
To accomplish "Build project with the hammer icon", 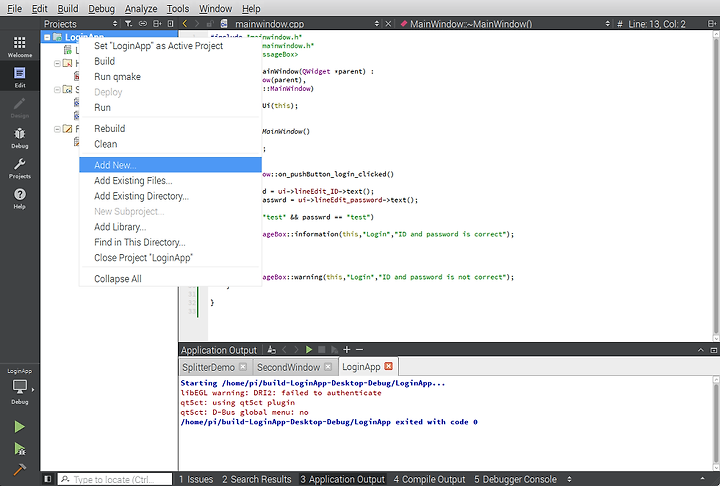I will click(x=19, y=469).
